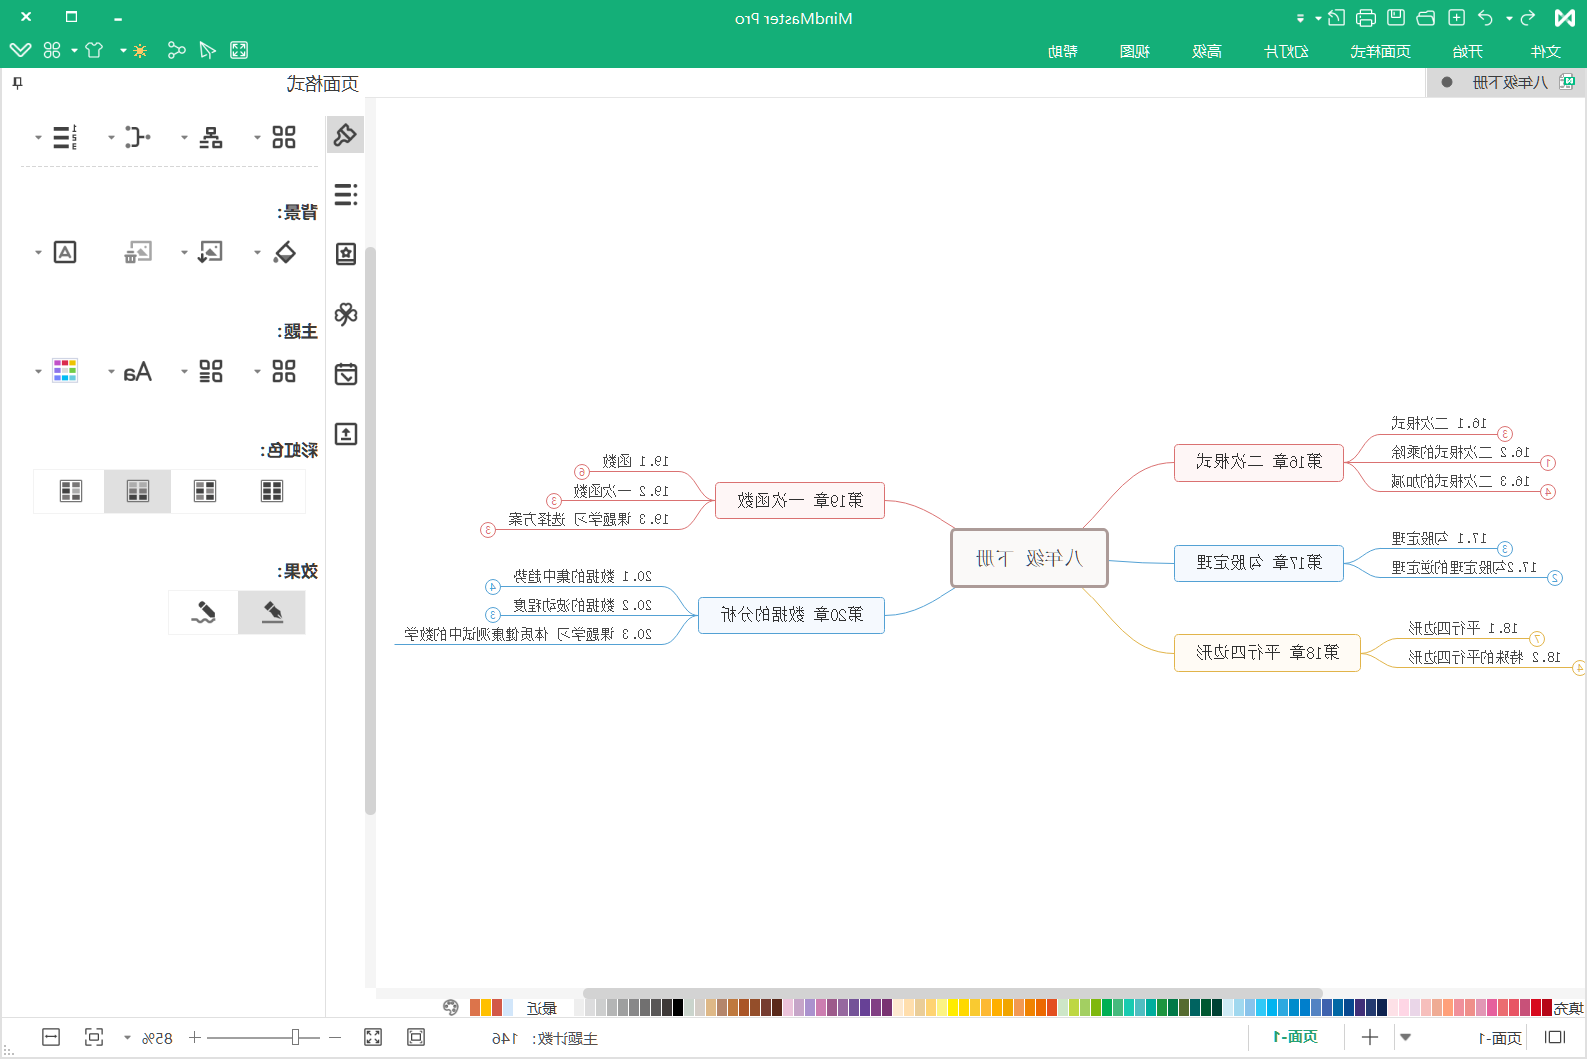Open the outline list panel tab

click(345, 194)
